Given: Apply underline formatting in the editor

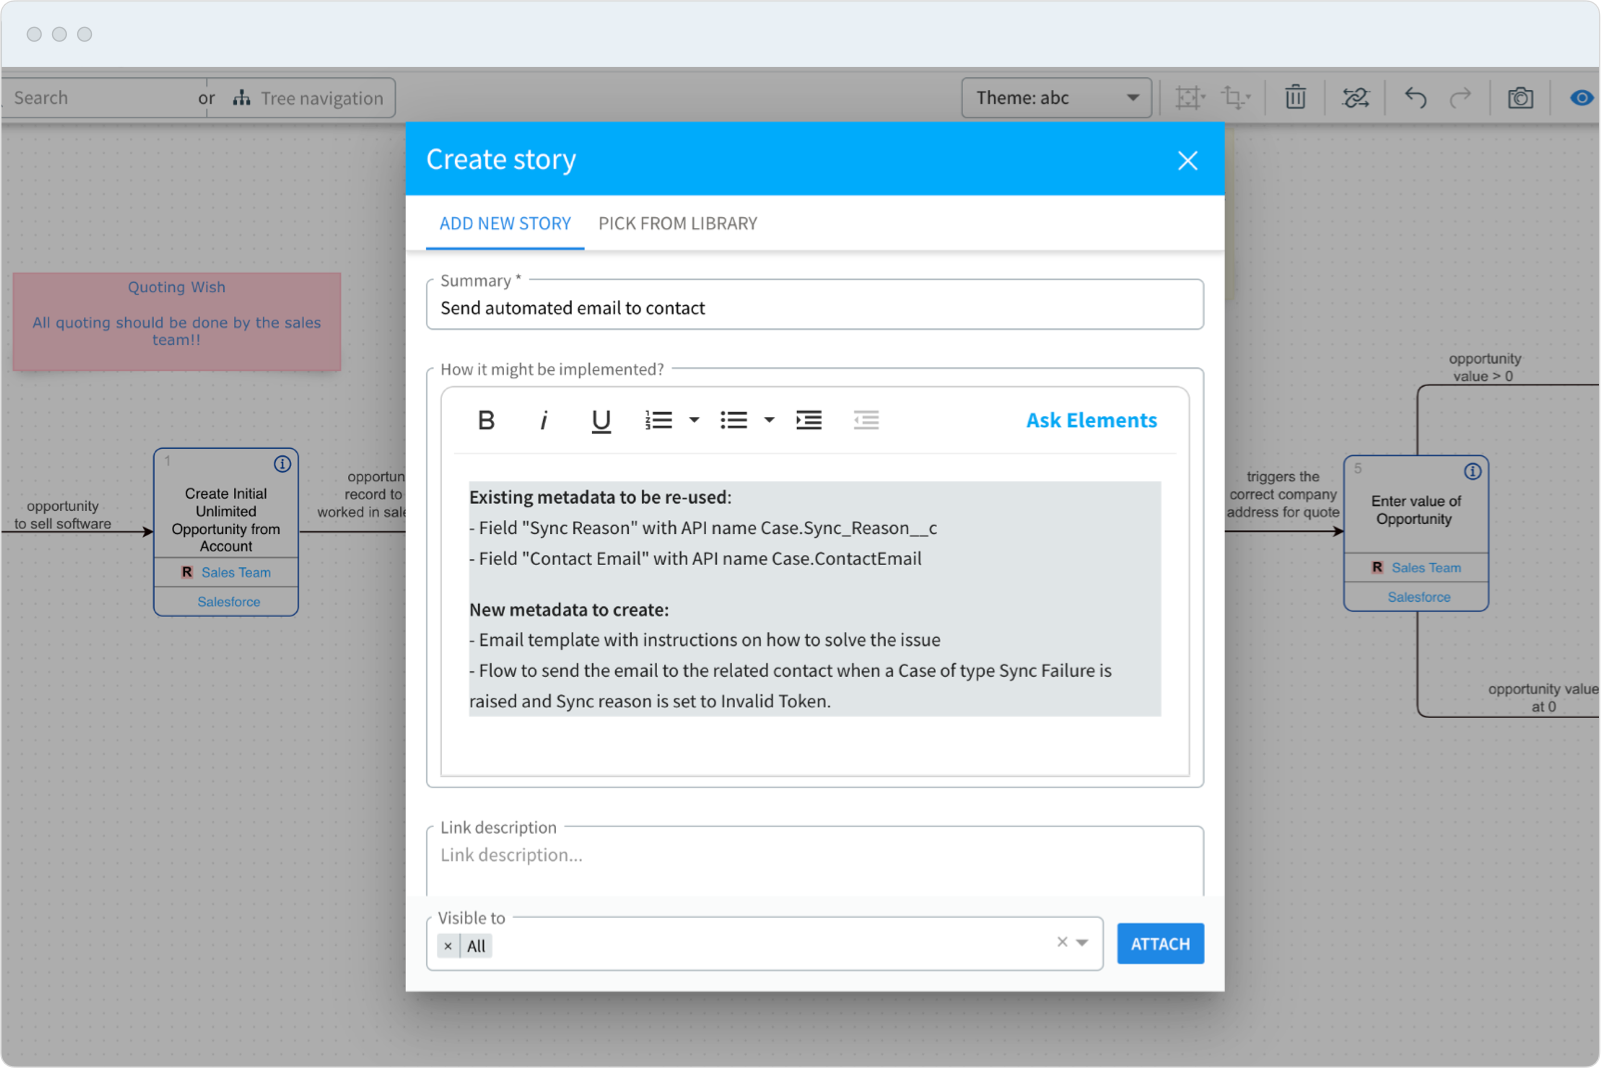Looking at the screenshot, I should 600,421.
